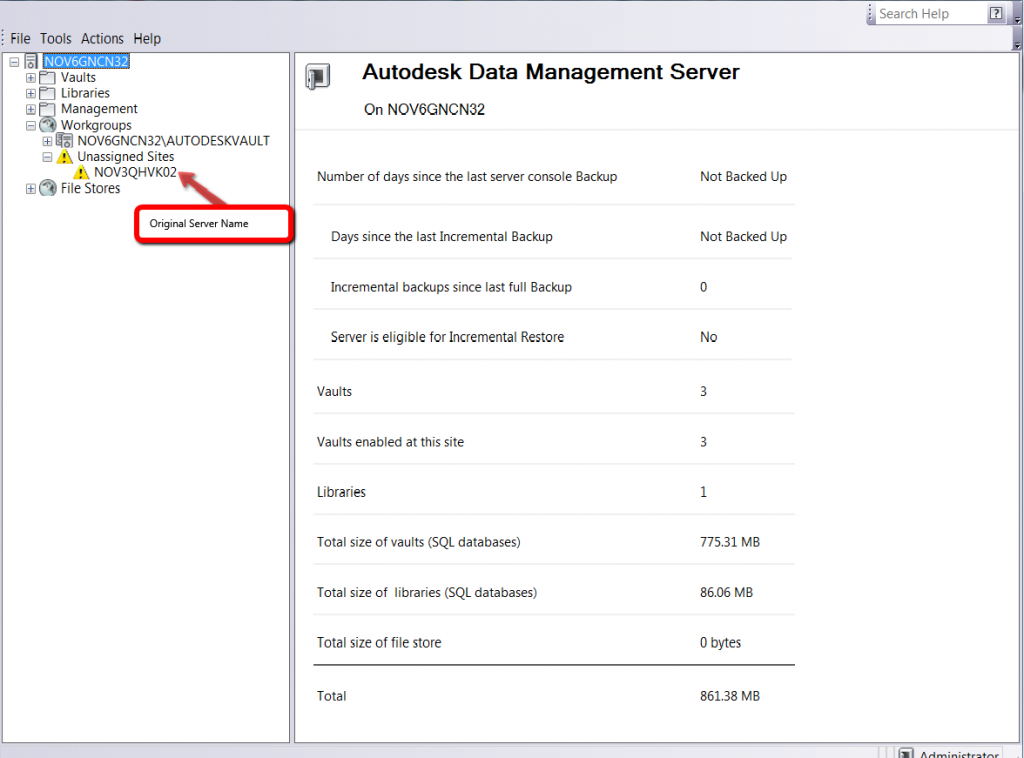This screenshot has height=758, width=1024.
Task: Click the server icon next to AUTODESKVAULT
Action: pos(64,141)
